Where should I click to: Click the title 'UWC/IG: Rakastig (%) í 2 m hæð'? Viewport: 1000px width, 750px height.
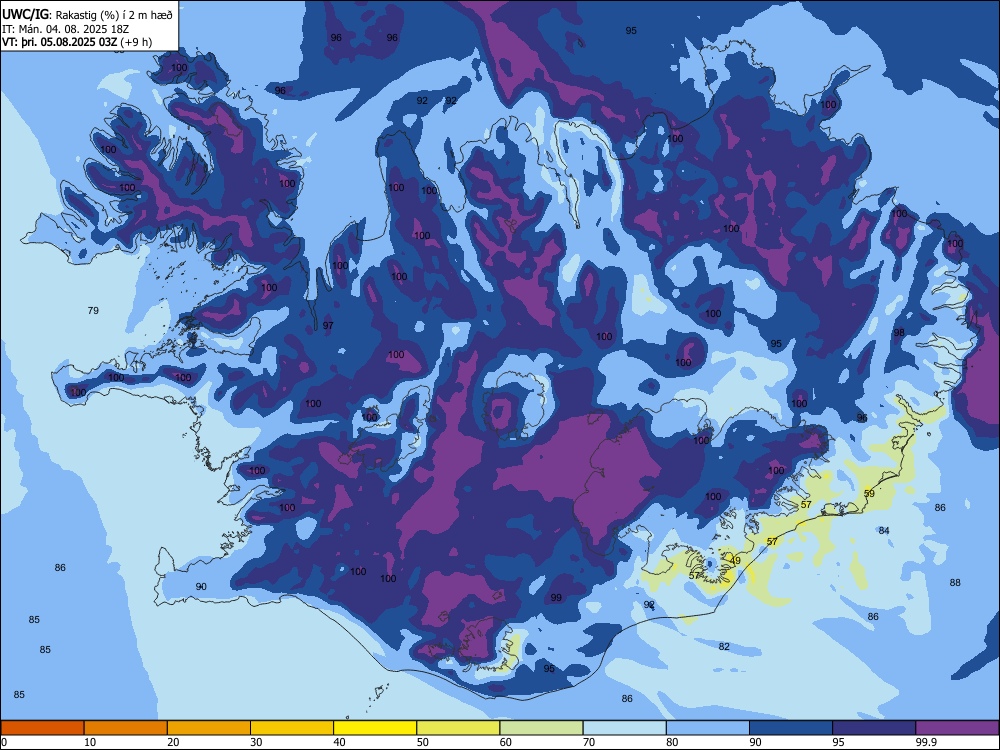[x=87, y=15]
